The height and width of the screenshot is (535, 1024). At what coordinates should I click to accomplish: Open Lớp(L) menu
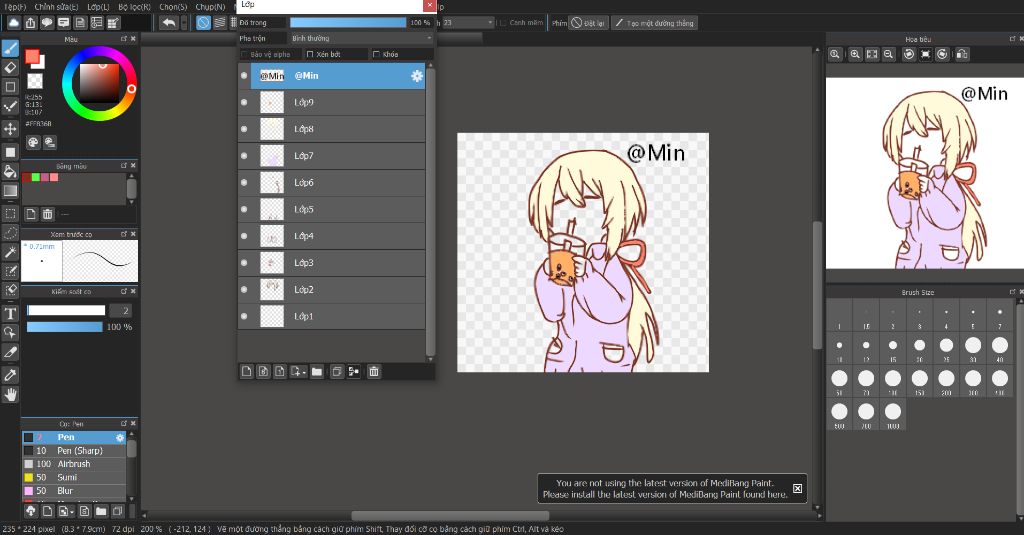tap(98, 7)
